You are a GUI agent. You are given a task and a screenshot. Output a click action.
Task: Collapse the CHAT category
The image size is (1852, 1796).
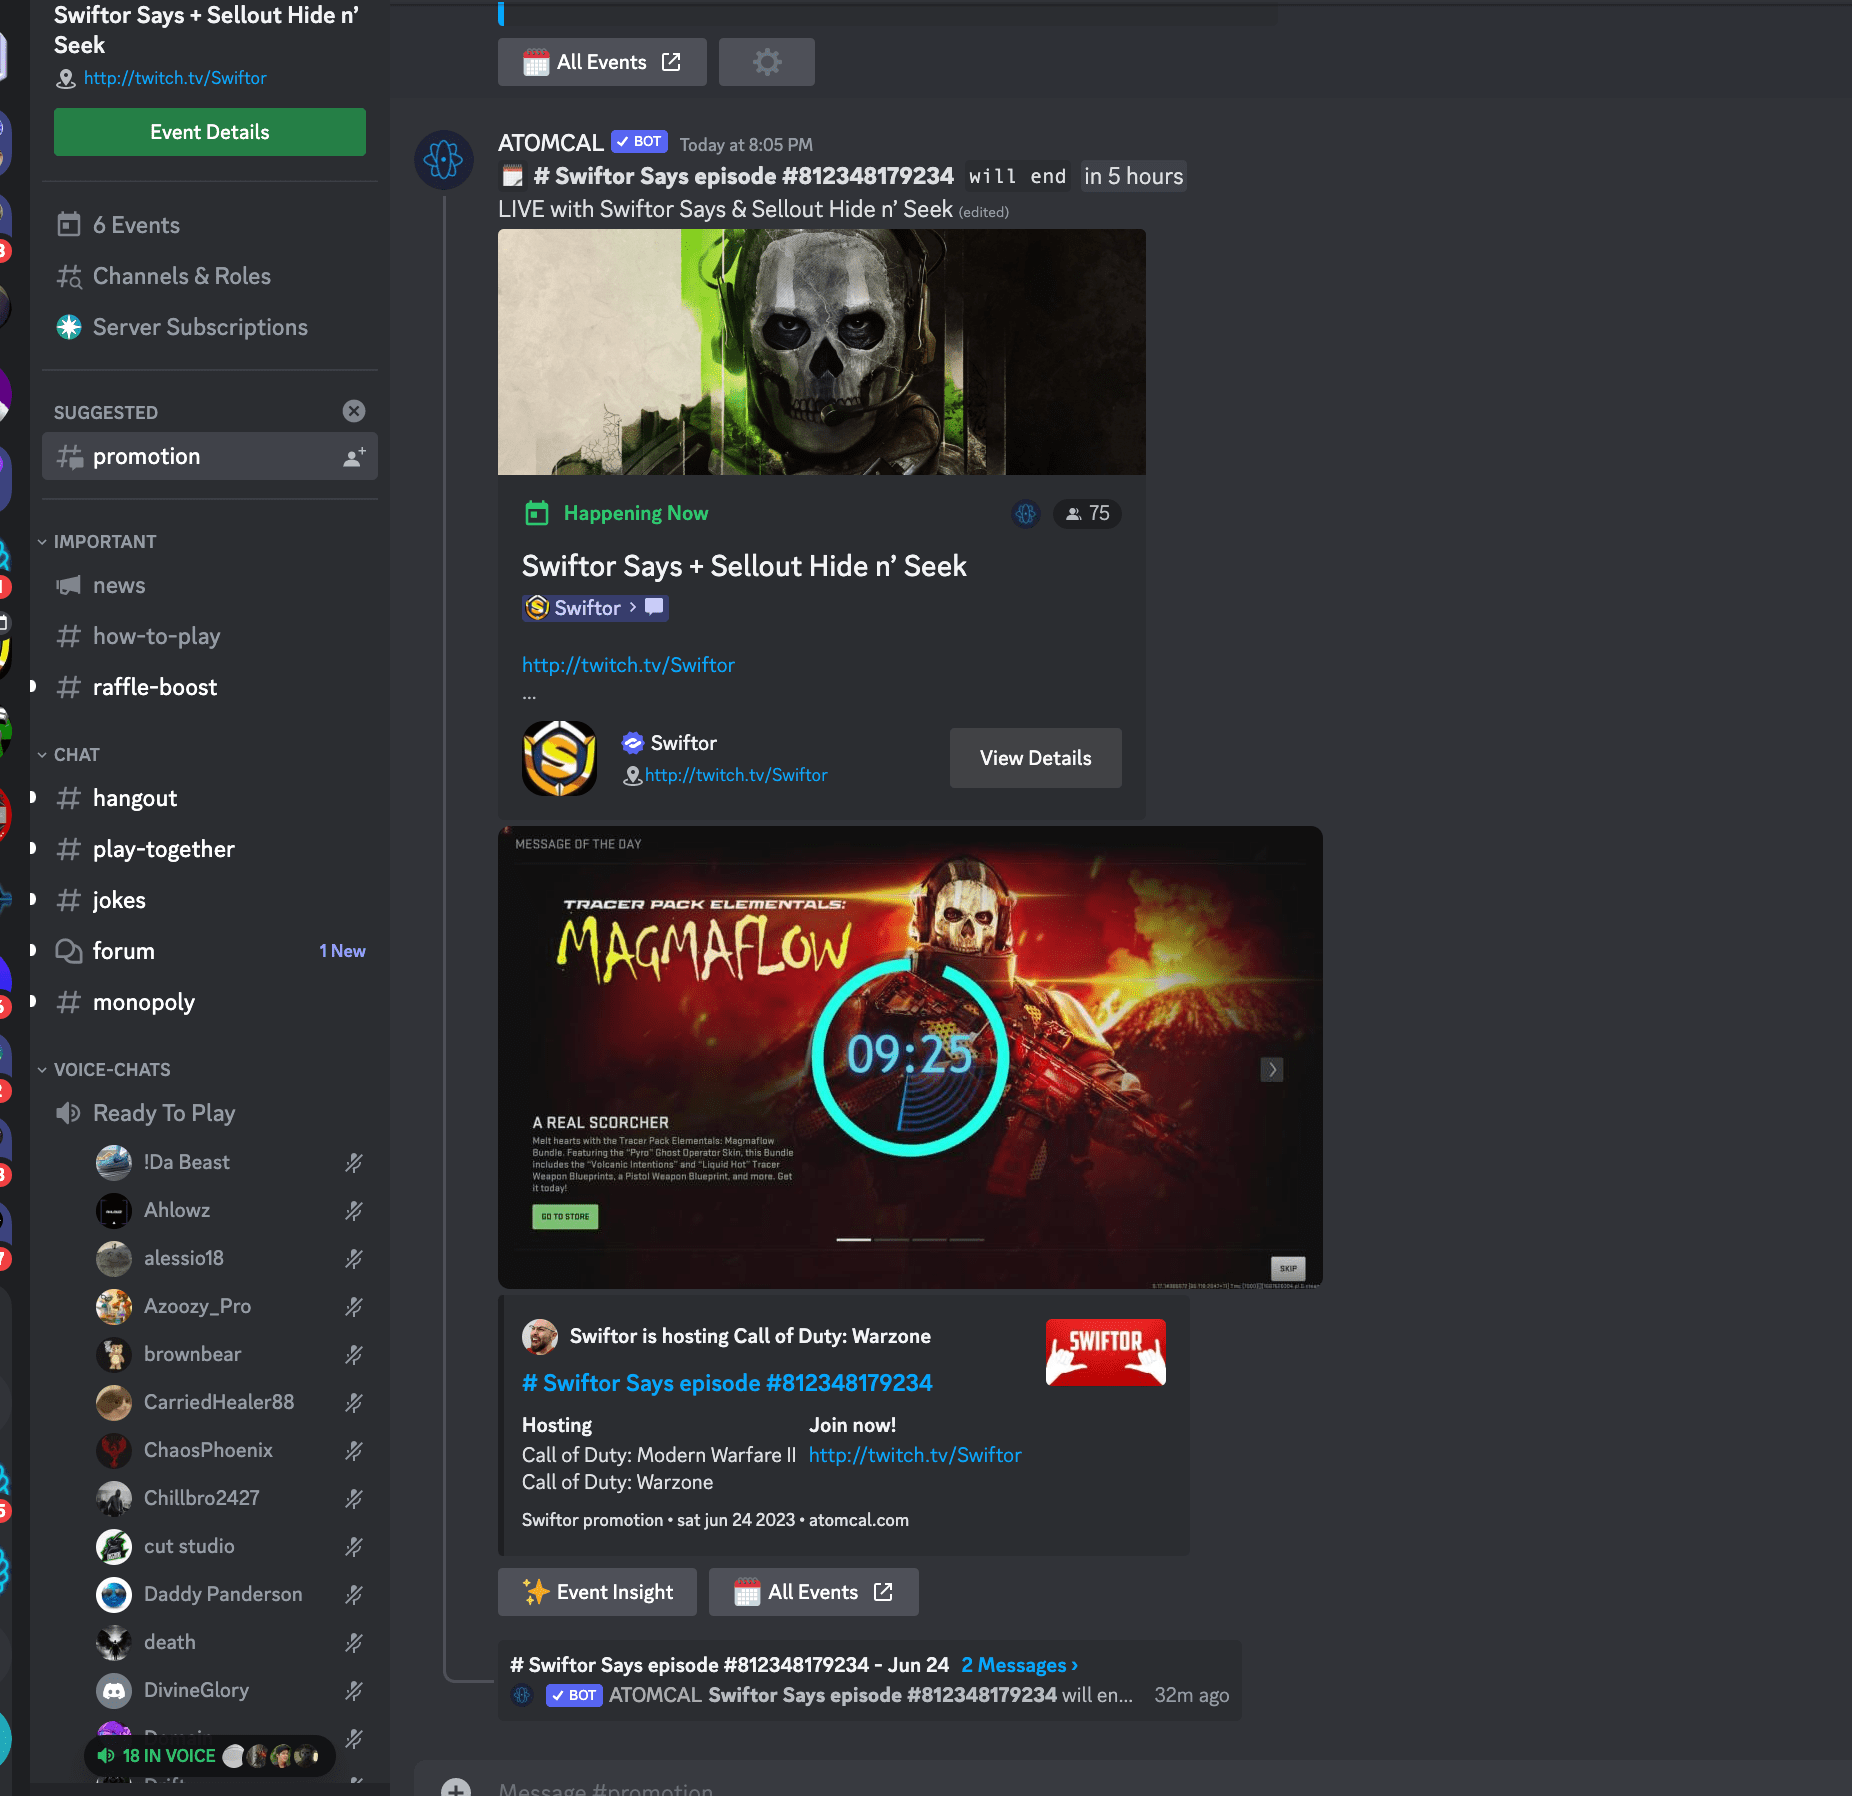click(68, 754)
